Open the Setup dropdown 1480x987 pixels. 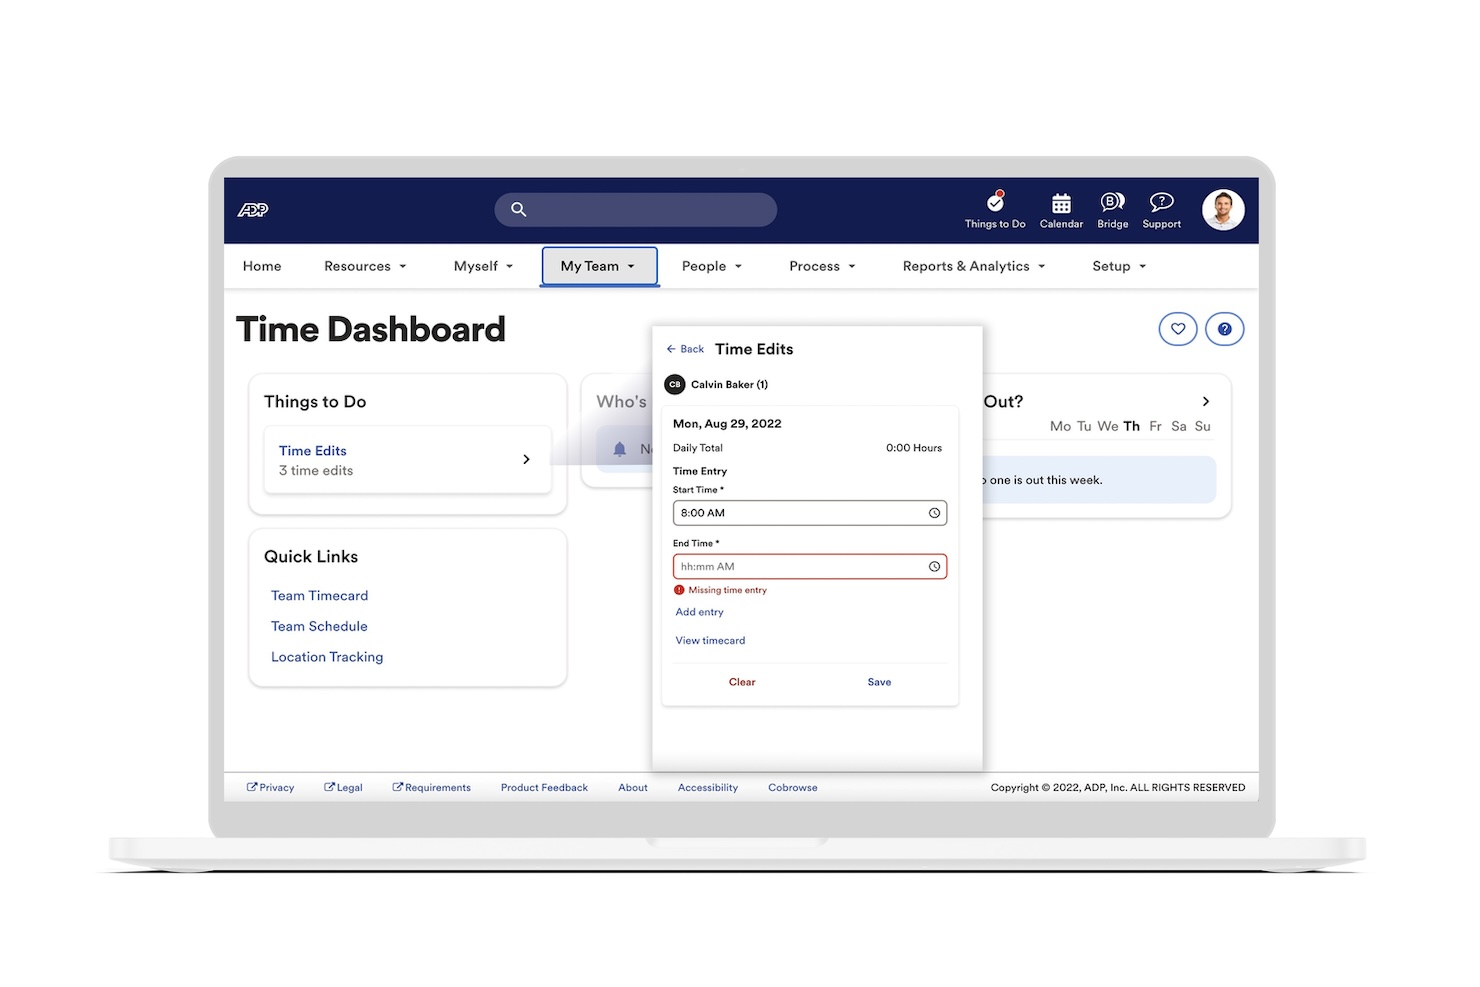pos(1118,266)
